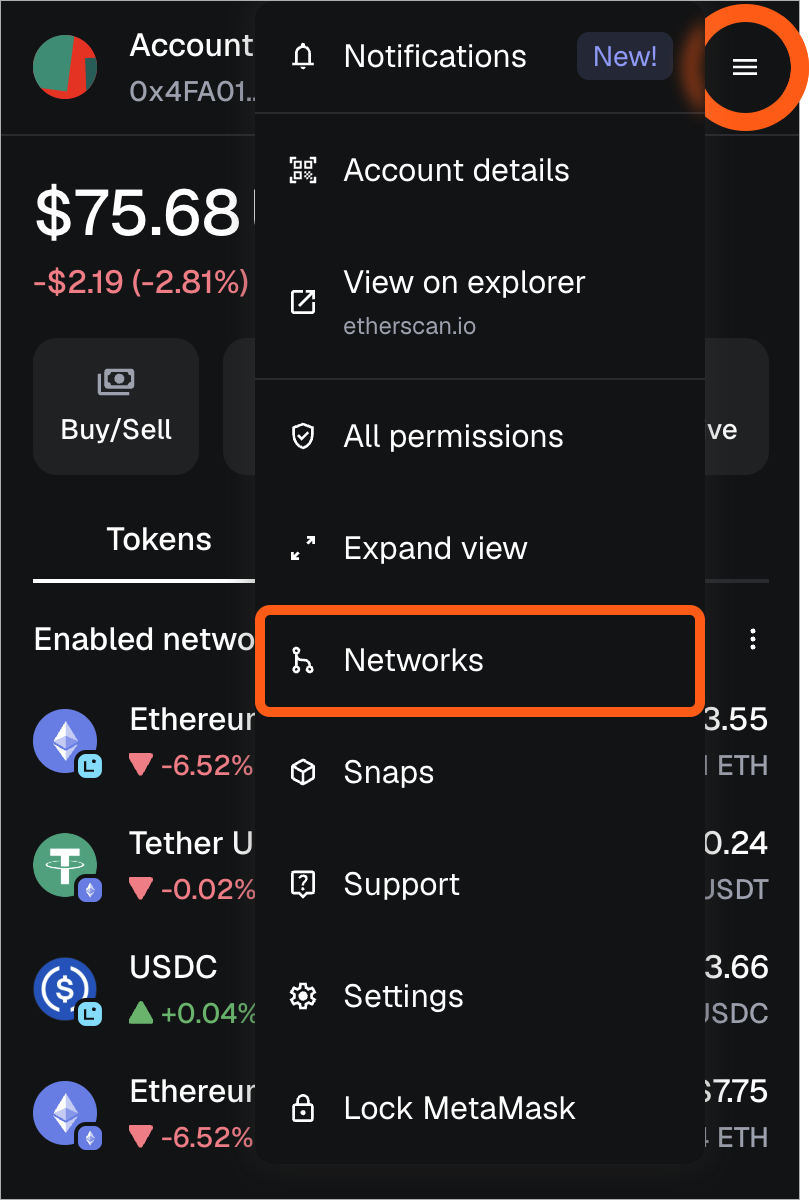Open the three-dot token options menu

[753, 640]
